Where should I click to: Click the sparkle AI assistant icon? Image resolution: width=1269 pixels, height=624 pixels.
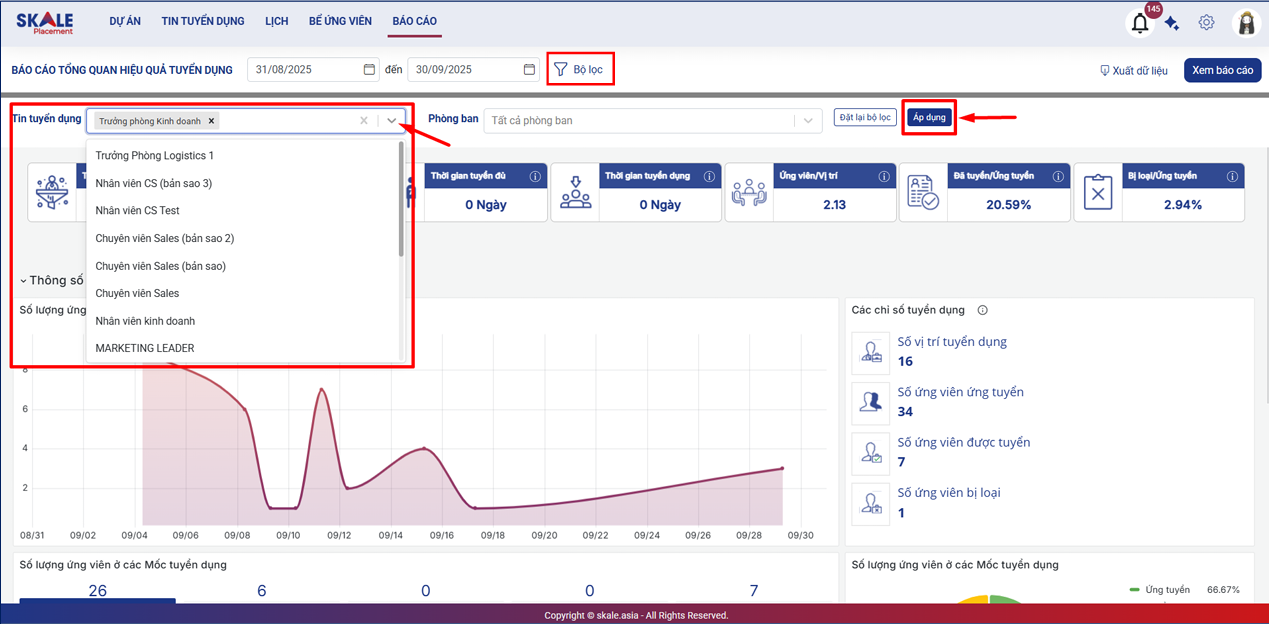(1172, 23)
